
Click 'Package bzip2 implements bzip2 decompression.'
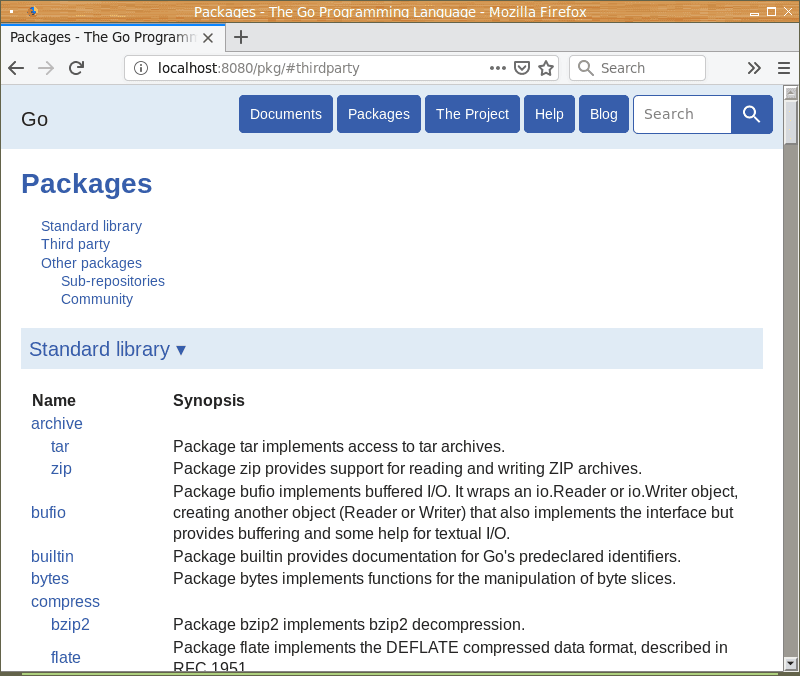coord(349,624)
